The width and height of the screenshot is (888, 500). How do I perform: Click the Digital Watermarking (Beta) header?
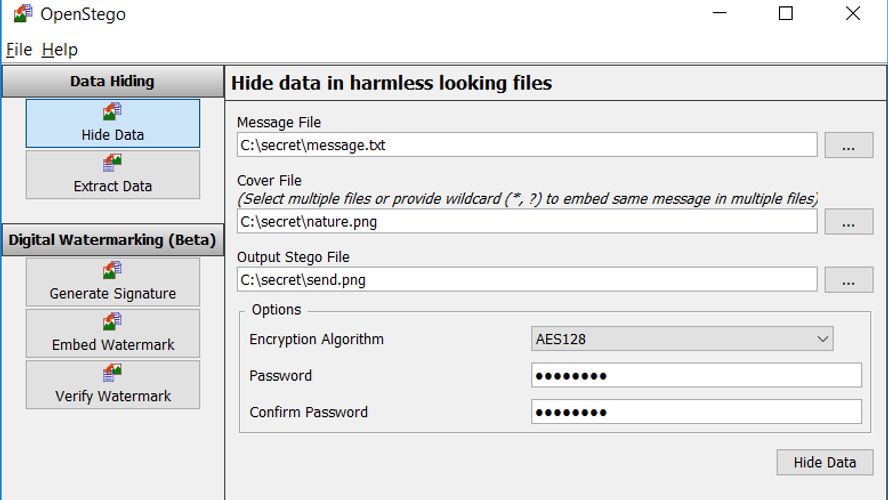pyautogui.click(x=112, y=240)
